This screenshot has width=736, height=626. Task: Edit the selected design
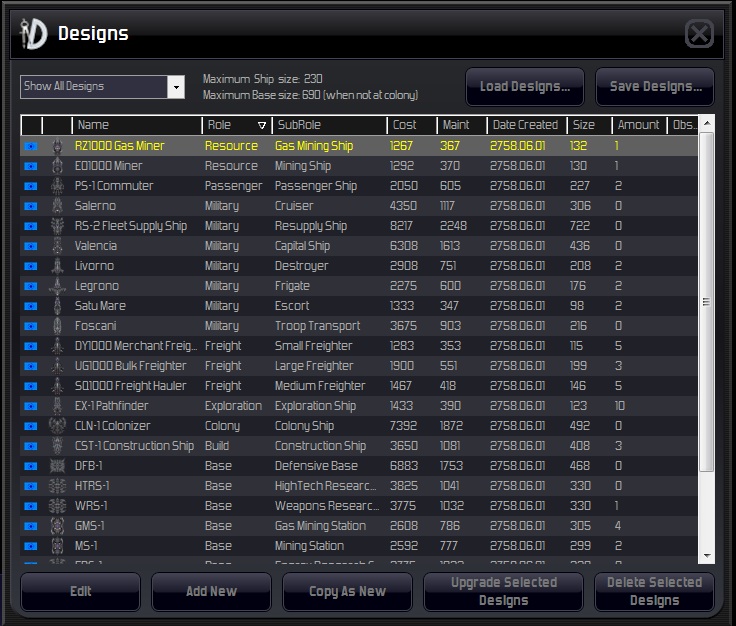pos(80,592)
